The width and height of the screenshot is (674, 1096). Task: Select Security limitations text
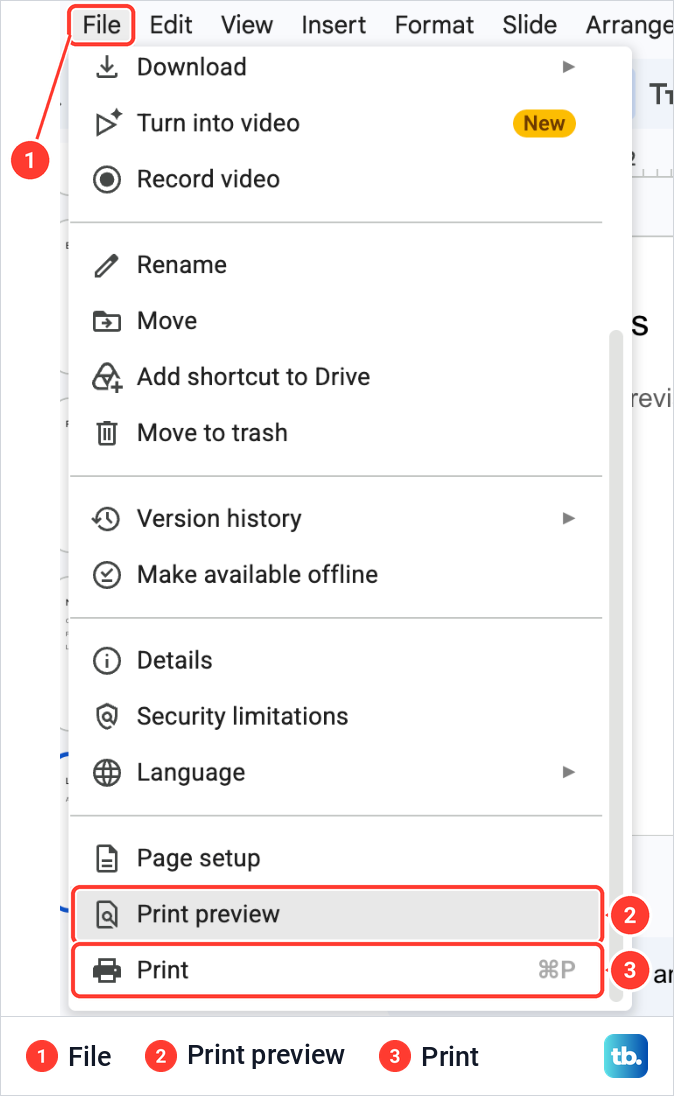243,716
